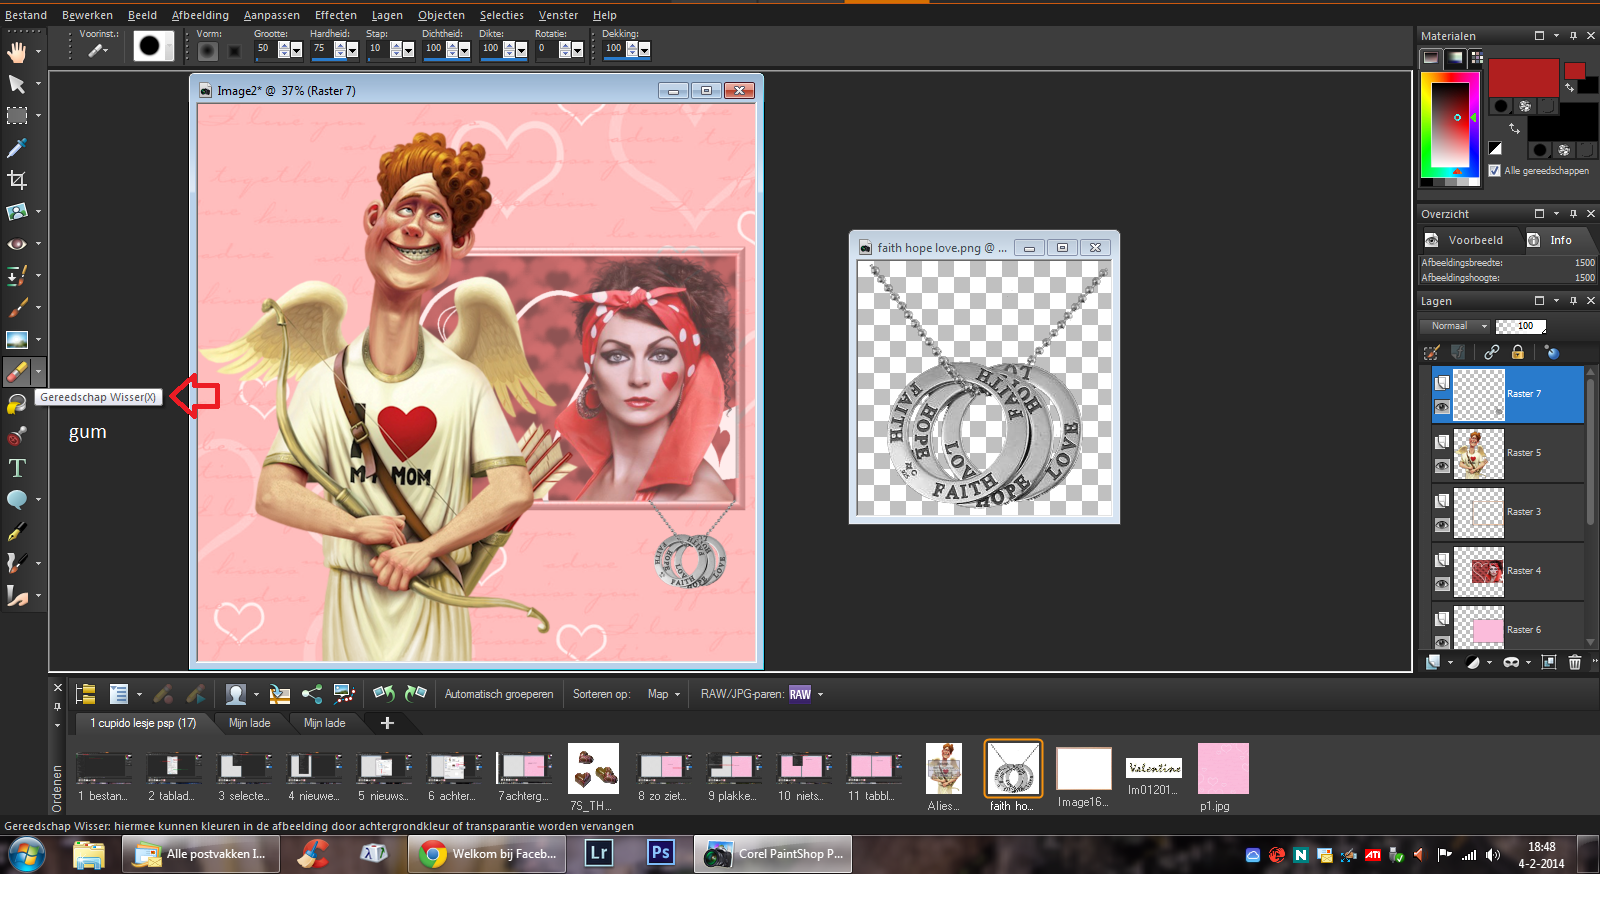Screen dimensions: 1600x900
Task: Select the Raster 5 layer thumbnail
Action: 1478,453
